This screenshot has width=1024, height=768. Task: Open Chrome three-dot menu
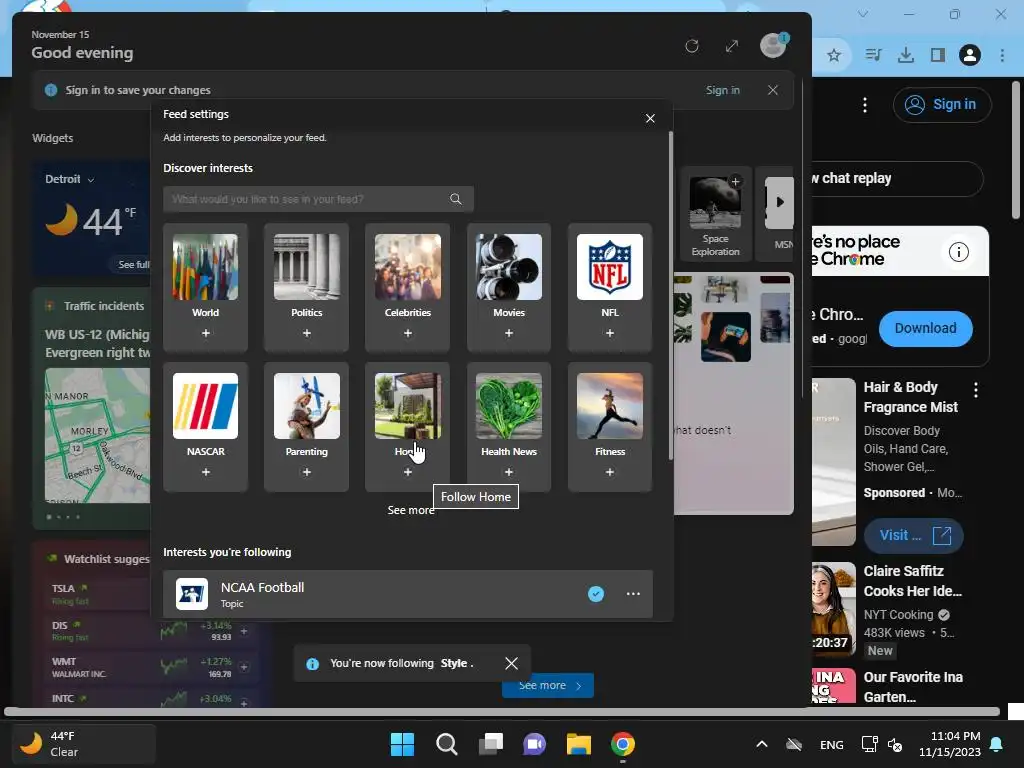pos(1002,56)
